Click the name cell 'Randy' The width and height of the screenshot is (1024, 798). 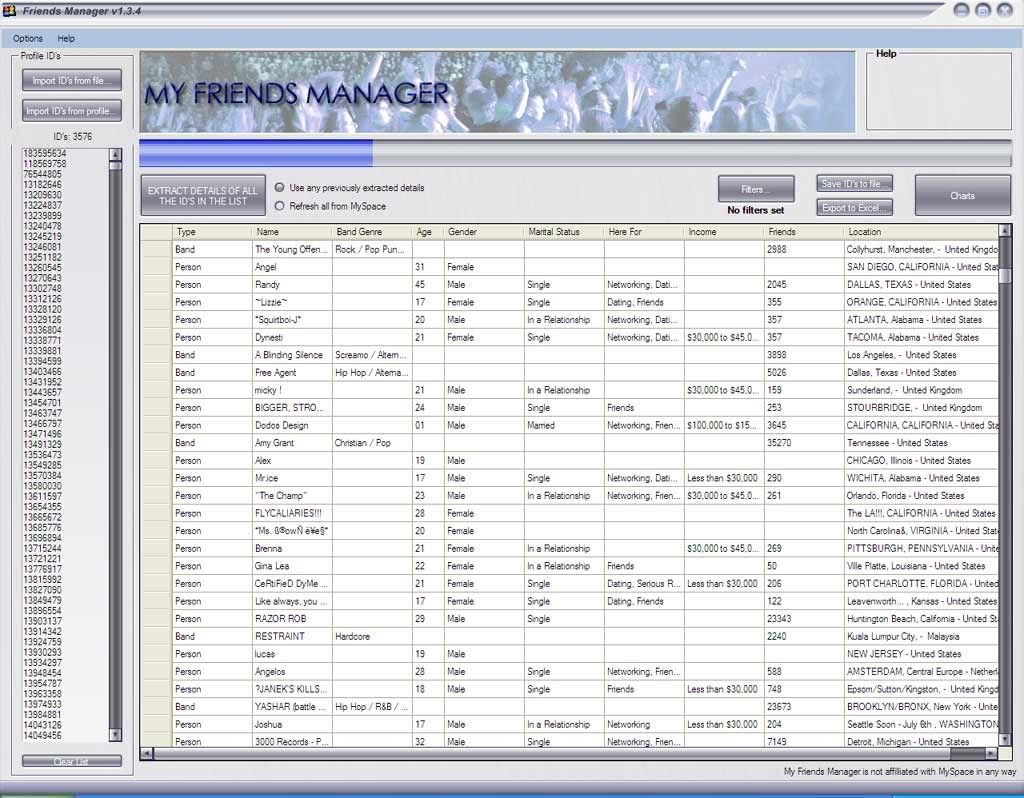[x=291, y=285]
